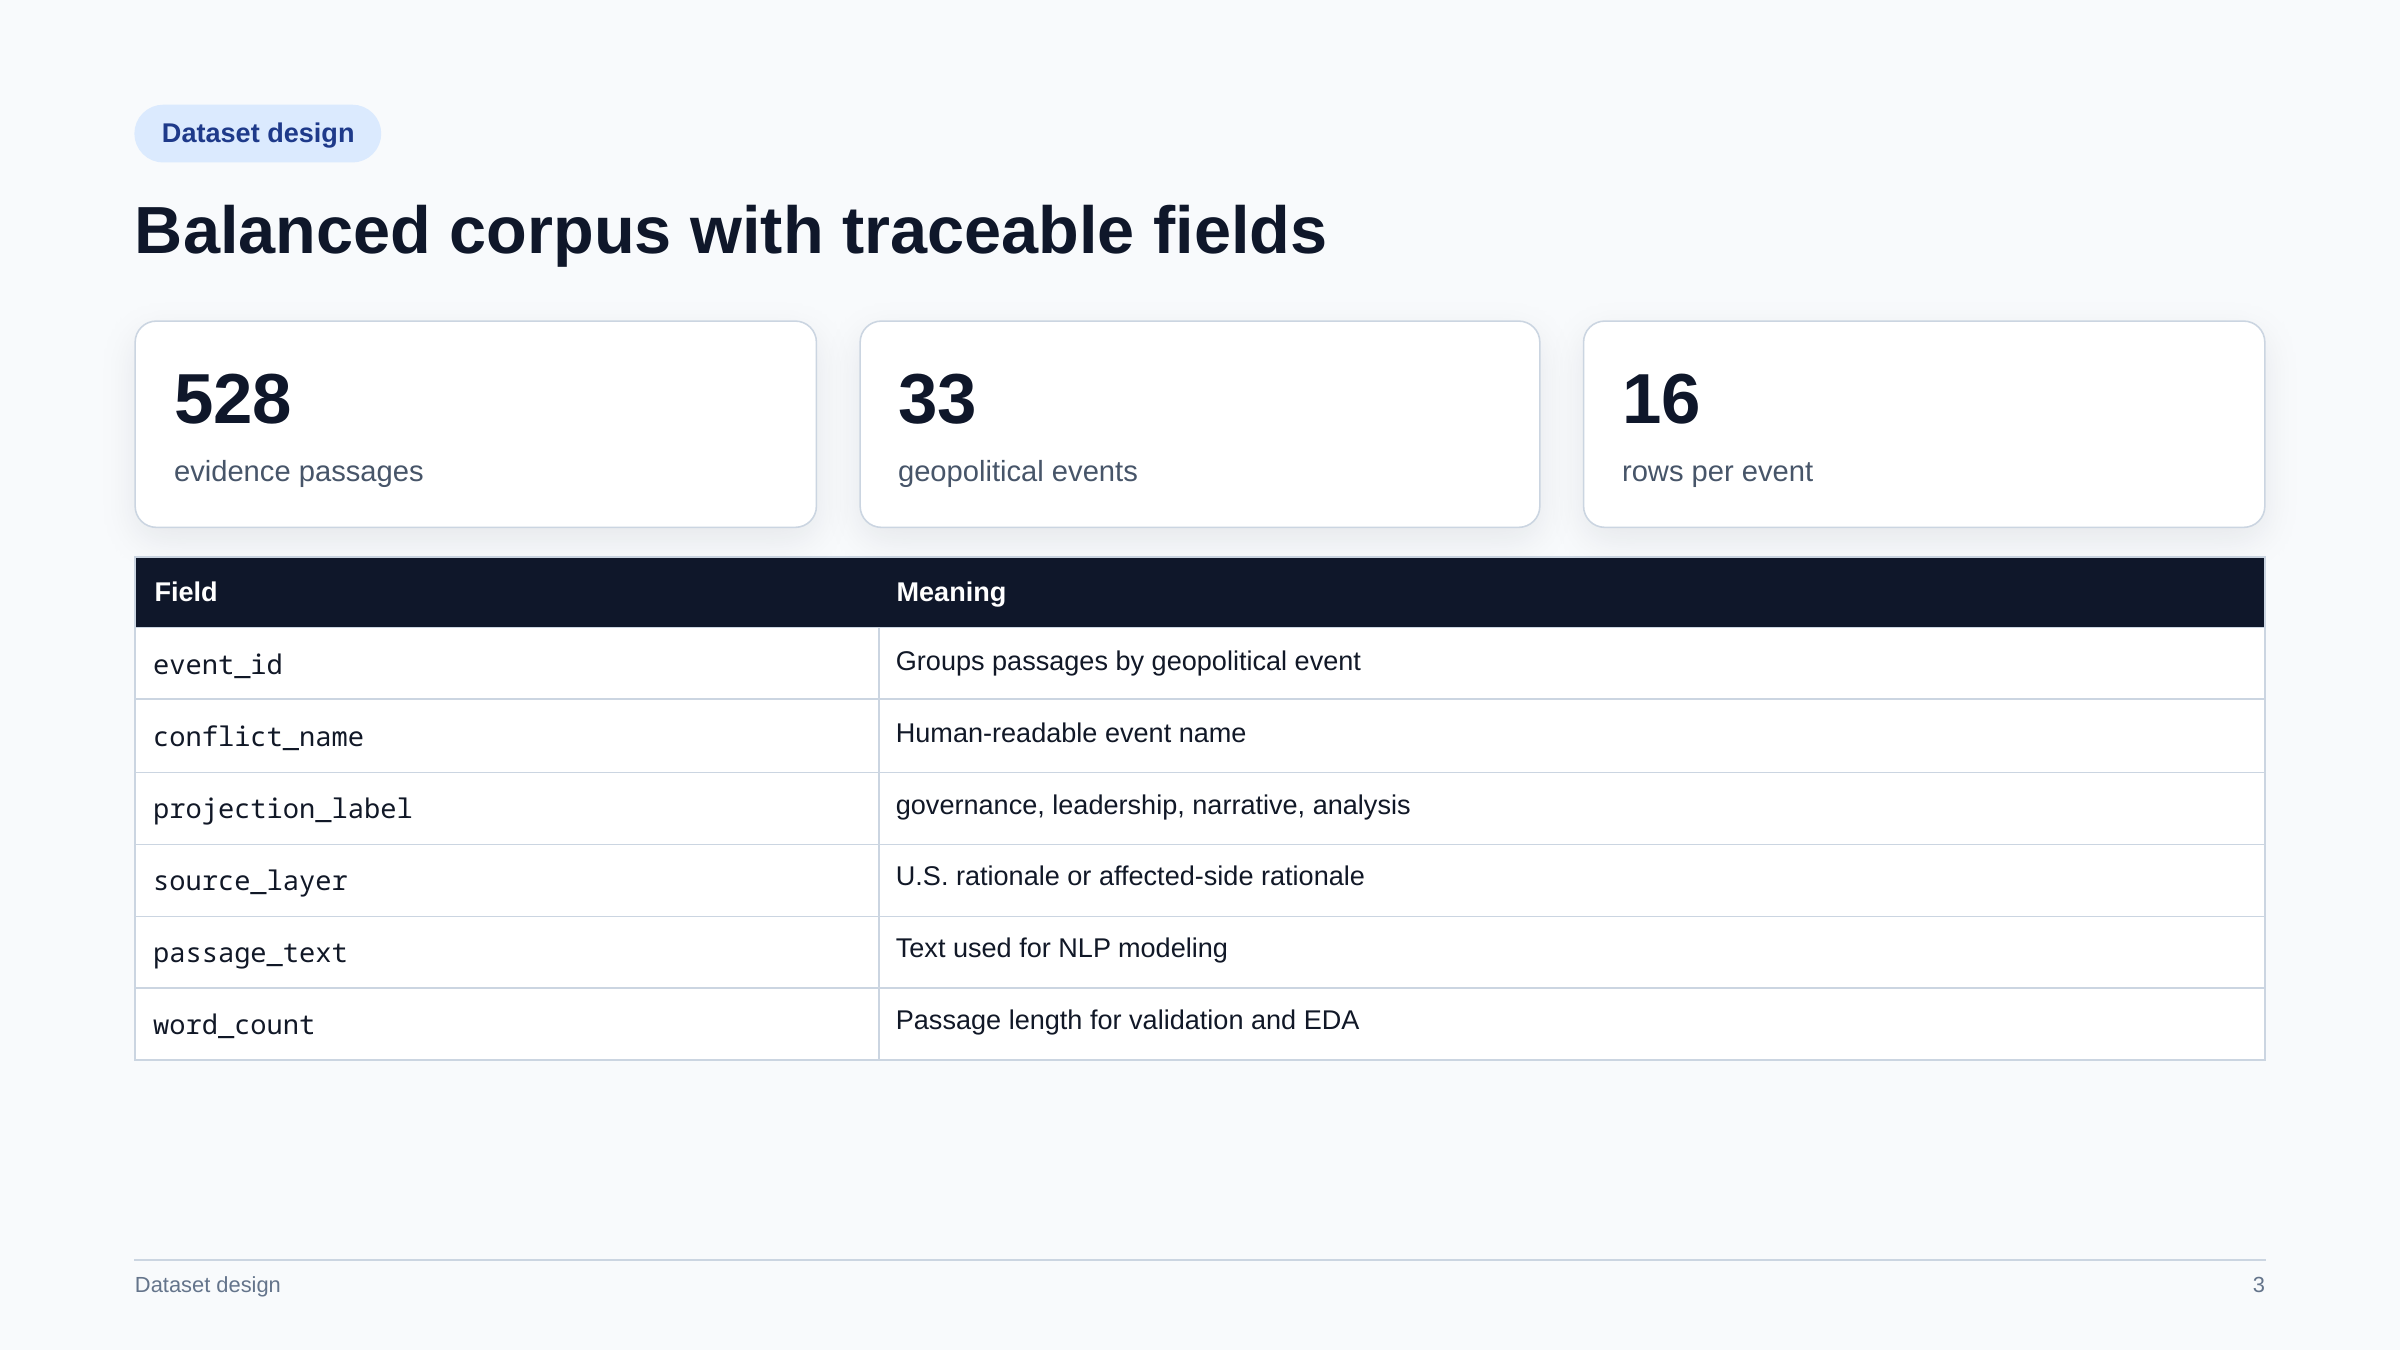
Task: Click the governance, leadership, narrative, analysis cell
Action: point(1571,808)
